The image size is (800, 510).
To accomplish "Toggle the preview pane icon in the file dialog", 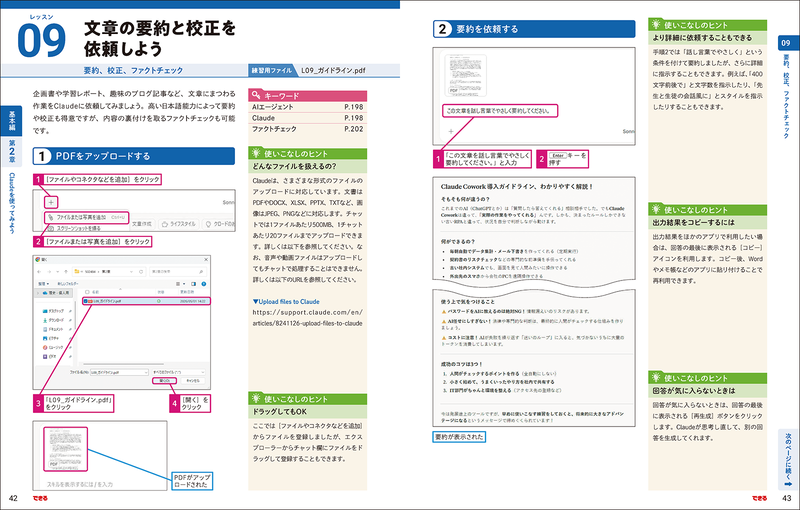I will click(193, 284).
